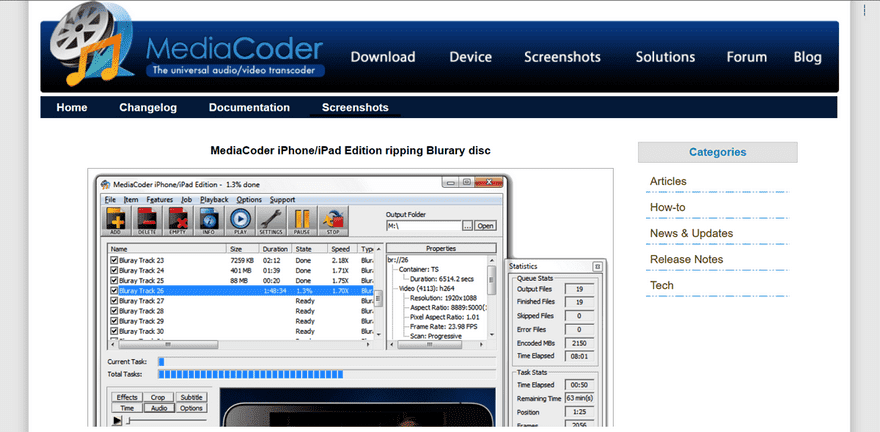This screenshot has height=432, width=880.
Task: Click the small play button under Time
Action: [x=117, y=420]
